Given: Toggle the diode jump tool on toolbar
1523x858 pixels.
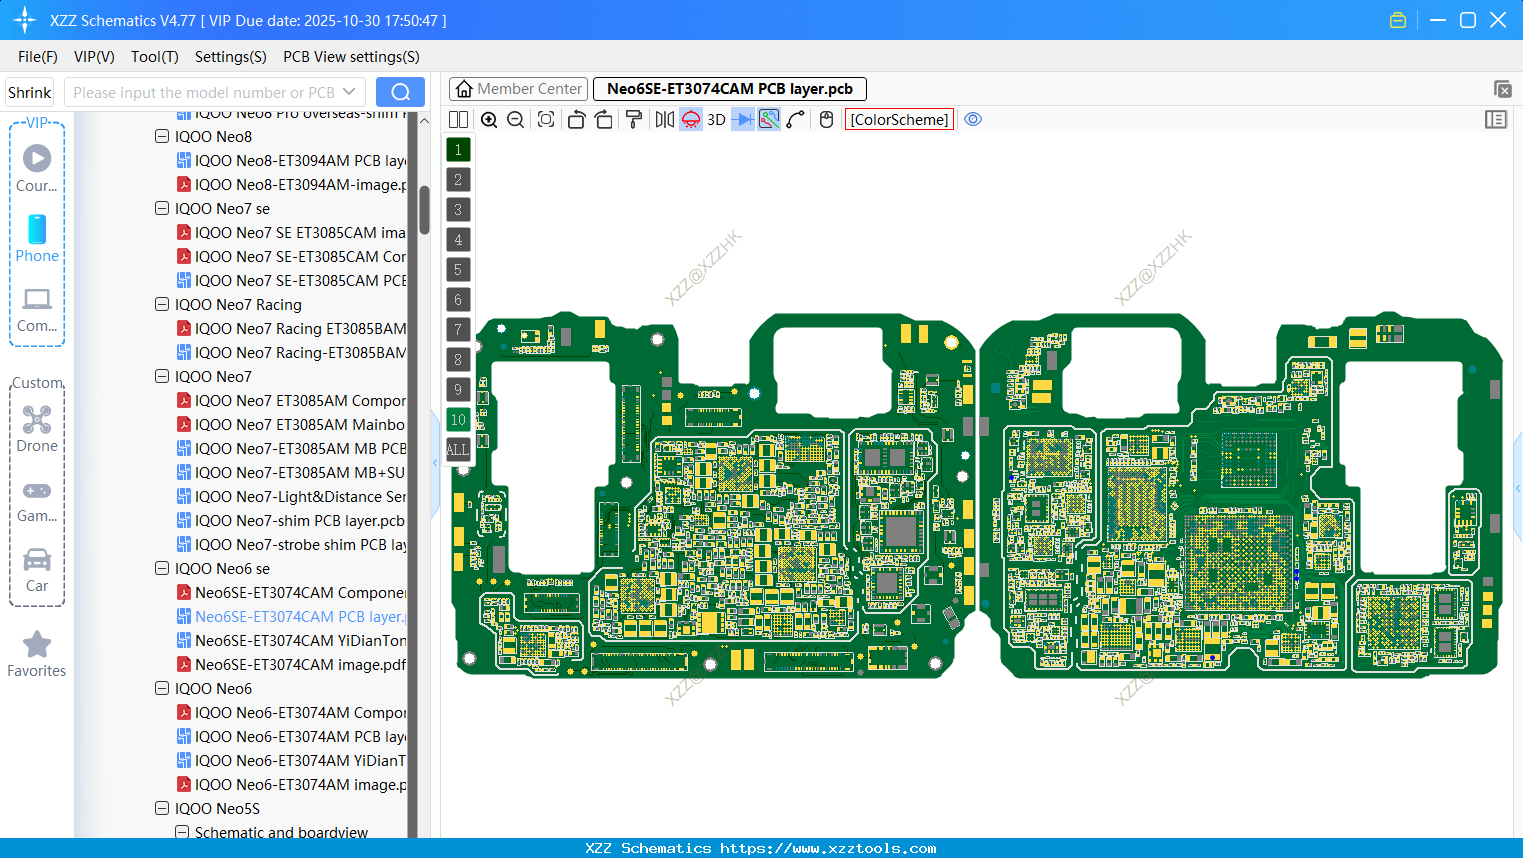Looking at the screenshot, I should click(742, 119).
